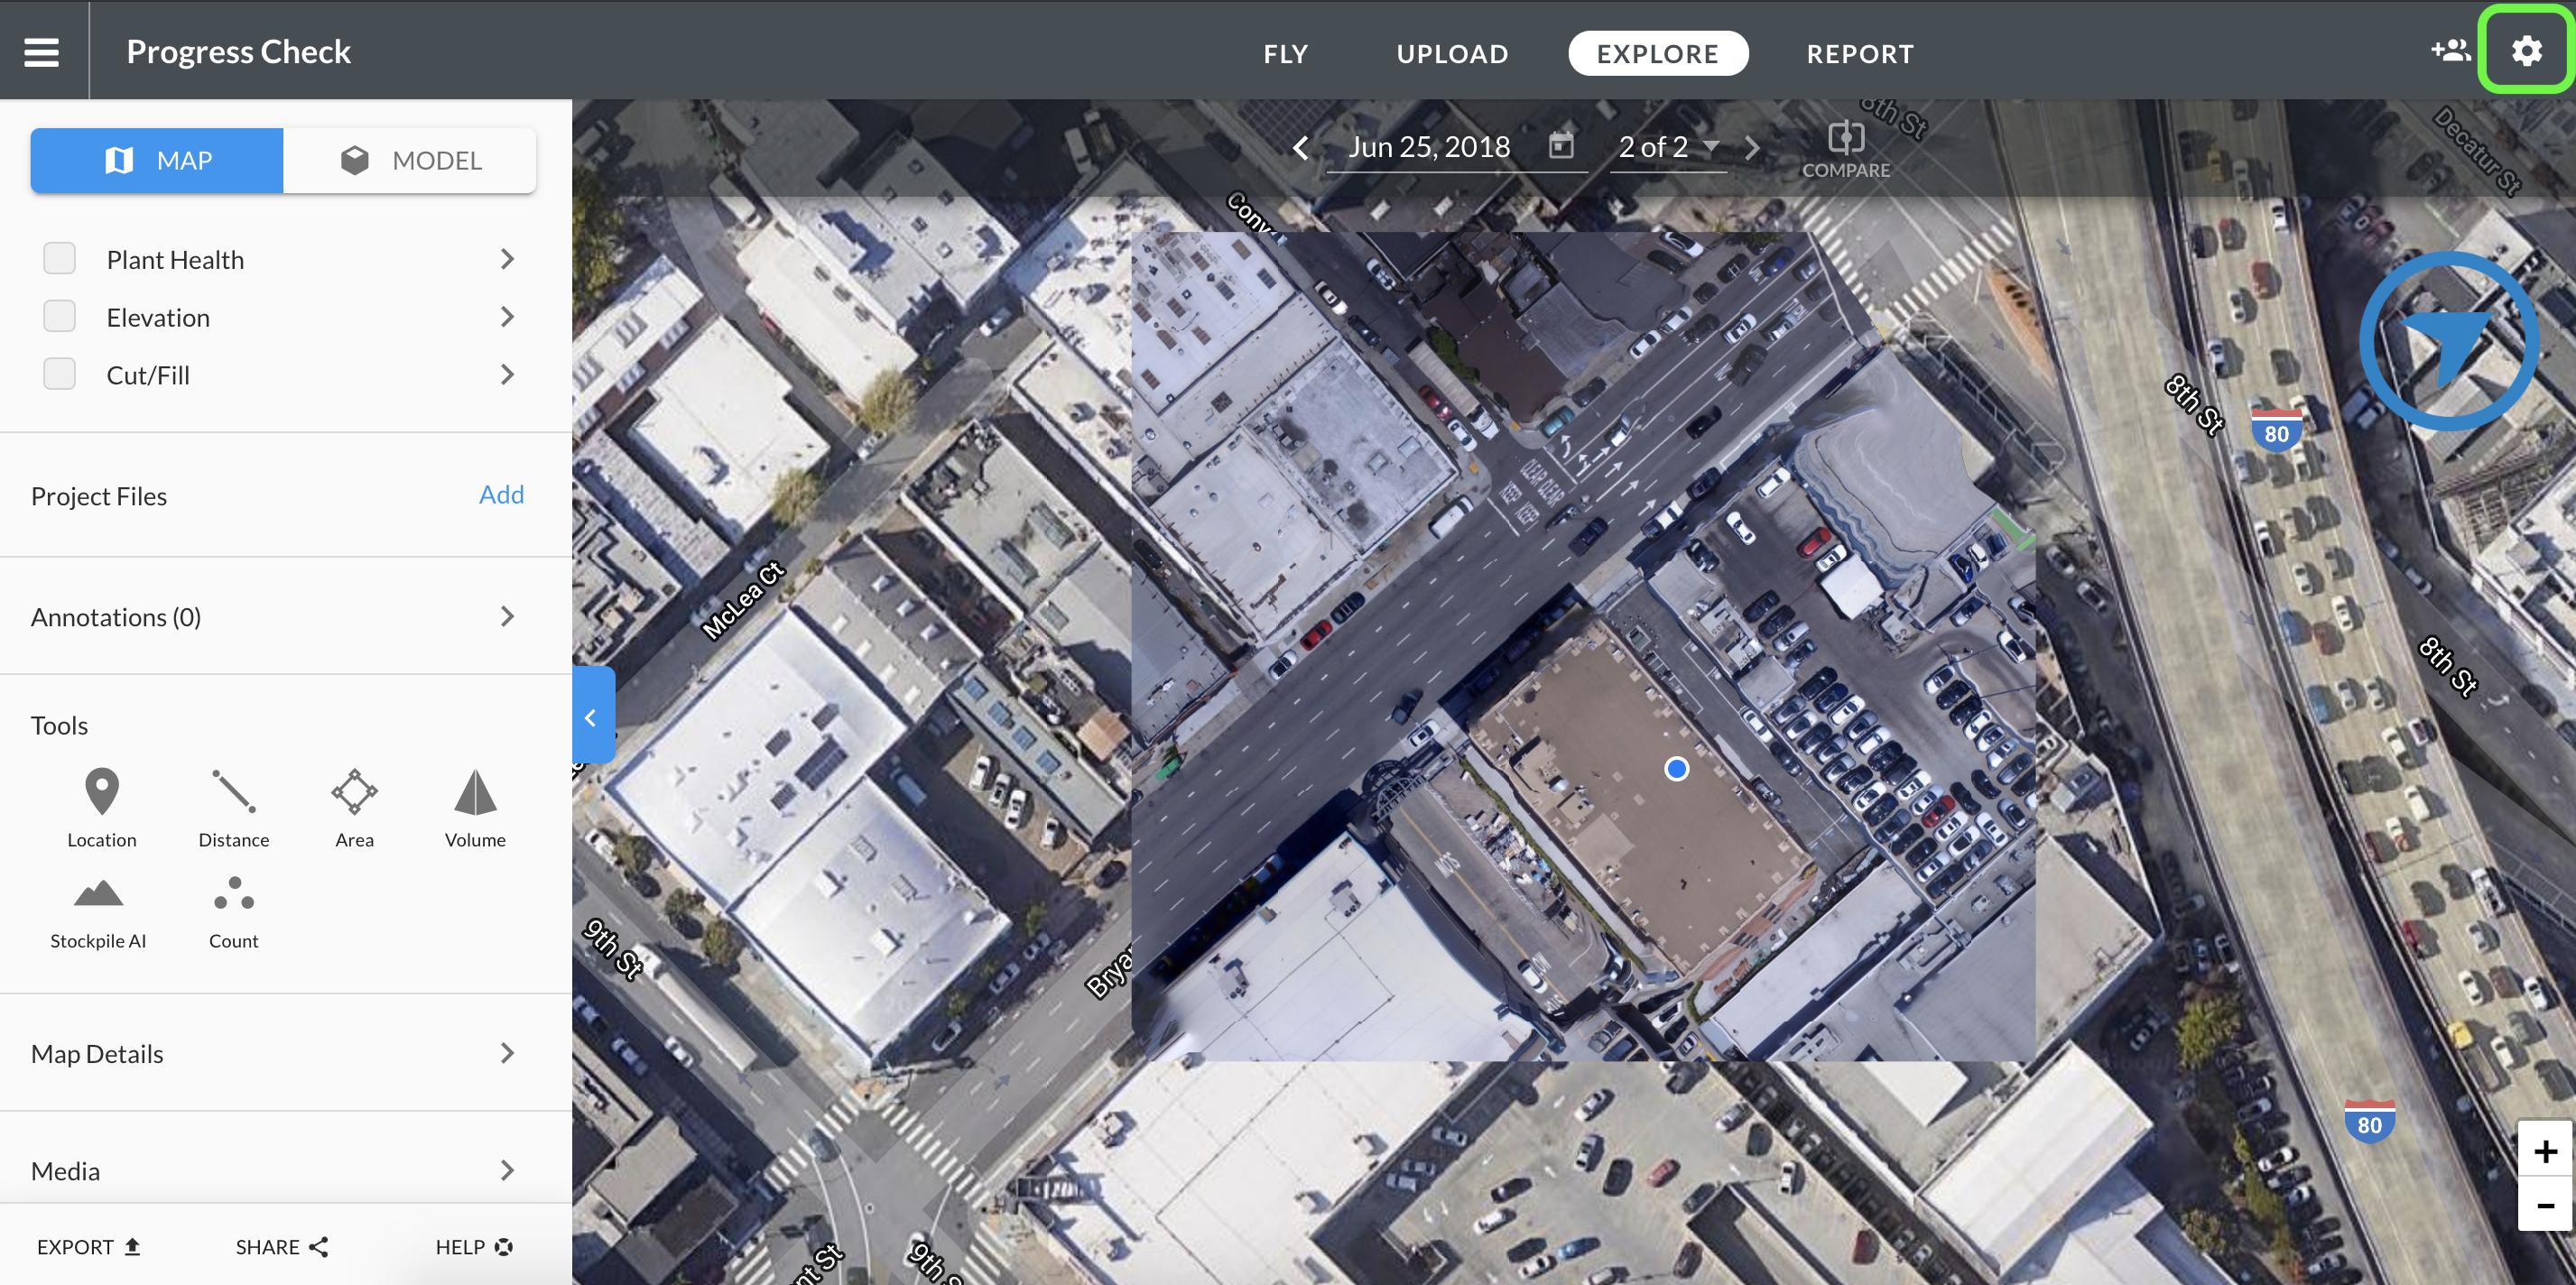Switch to the MODEL view tab
Image resolution: width=2576 pixels, height=1285 pixels.
pos(410,161)
